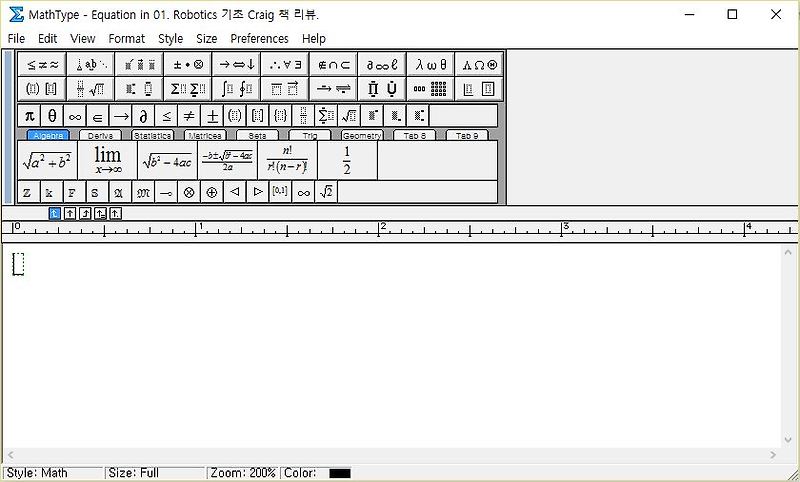
Task: Open the boxes templates palette
Action: coord(479,89)
